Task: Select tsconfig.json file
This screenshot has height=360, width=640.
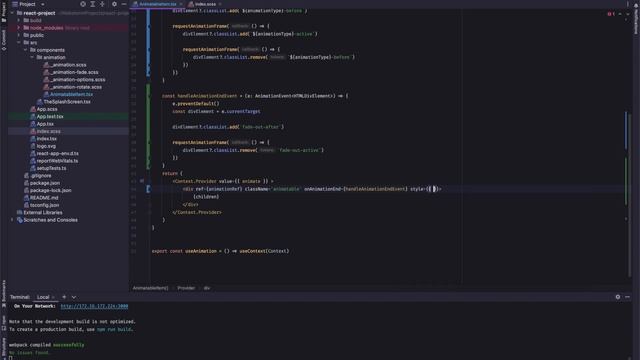Action: pyautogui.click(x=44, y=205)
